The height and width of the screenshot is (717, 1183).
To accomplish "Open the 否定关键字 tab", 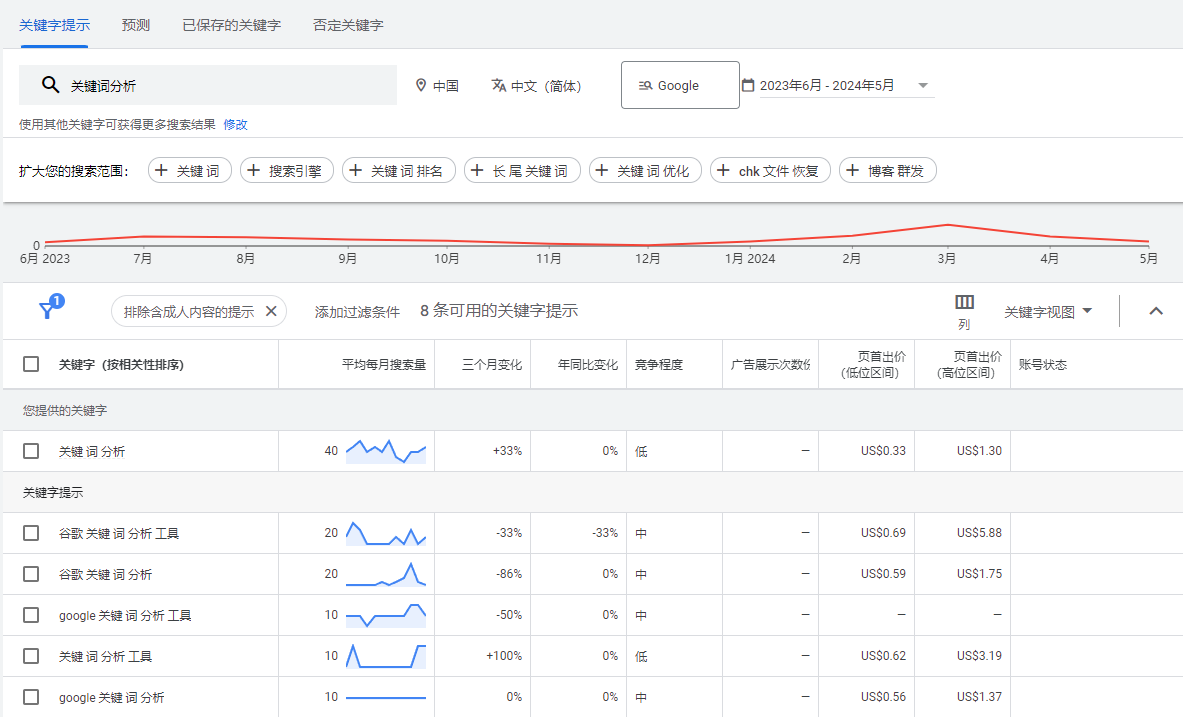I will [349, 25].
